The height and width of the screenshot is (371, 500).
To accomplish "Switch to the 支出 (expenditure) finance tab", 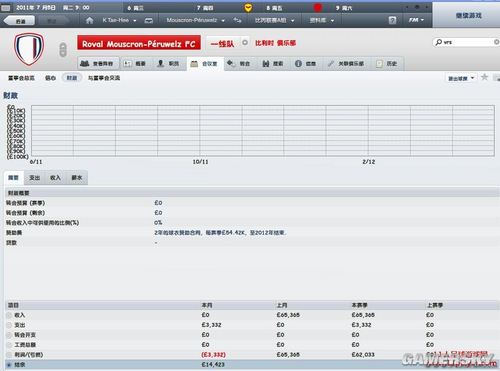I will 35,178.
